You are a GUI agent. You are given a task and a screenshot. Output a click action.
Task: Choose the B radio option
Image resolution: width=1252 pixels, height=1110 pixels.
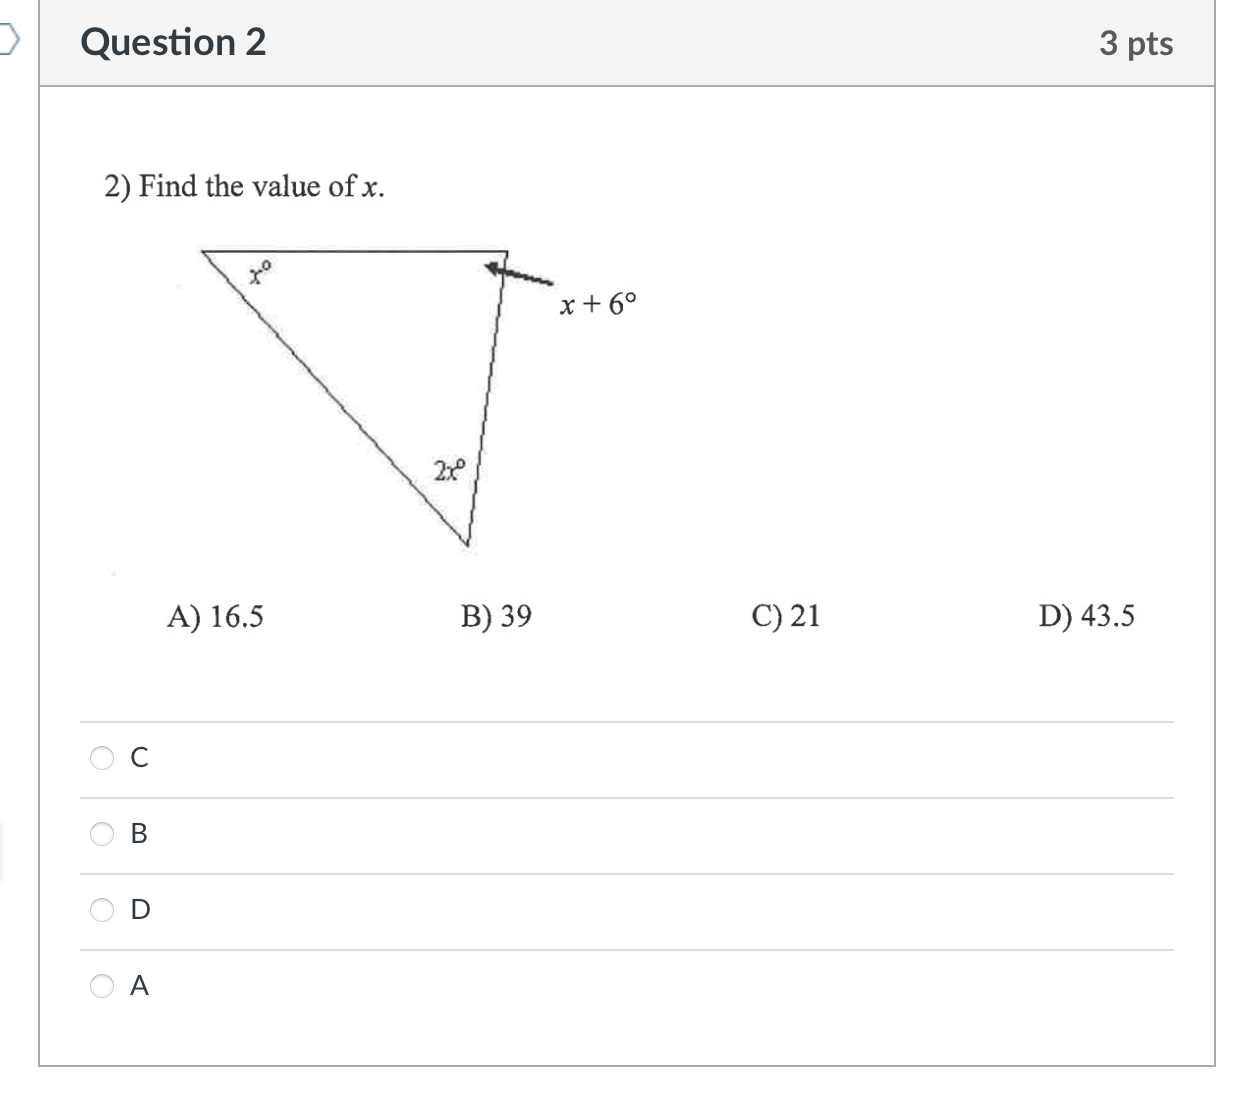(x=103, y=833)
